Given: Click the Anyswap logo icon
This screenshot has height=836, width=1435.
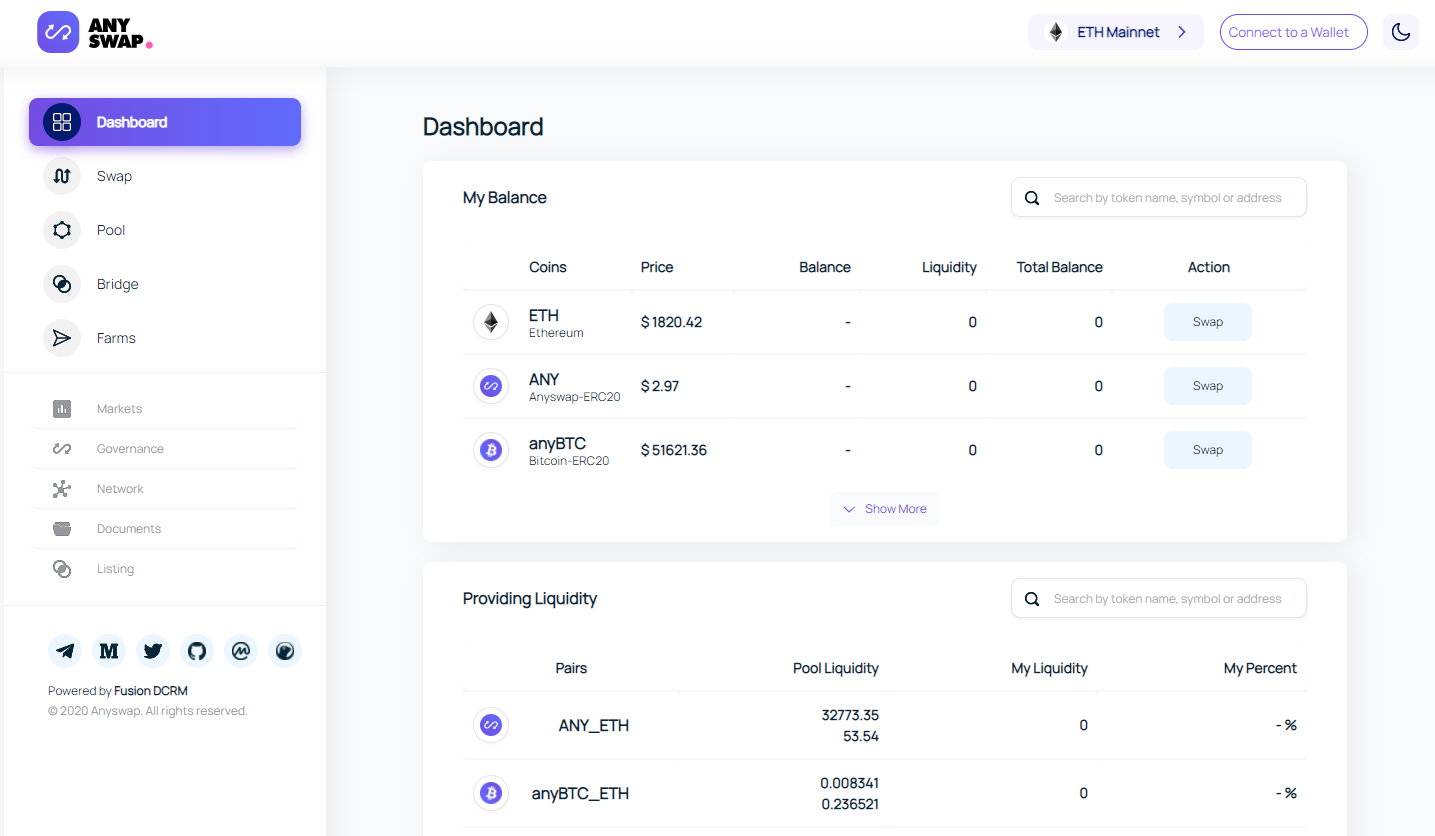Looking at the screenshot, I should (x=58, y=32).
